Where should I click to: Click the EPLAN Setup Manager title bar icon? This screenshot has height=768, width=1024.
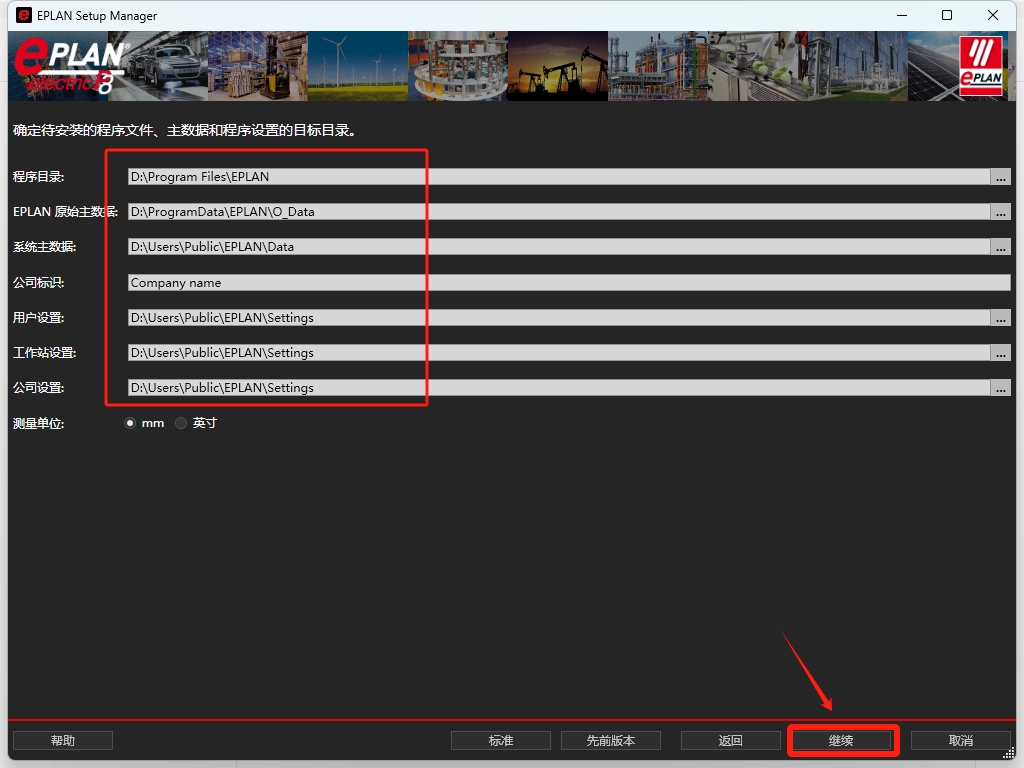[x=24, y=15]
